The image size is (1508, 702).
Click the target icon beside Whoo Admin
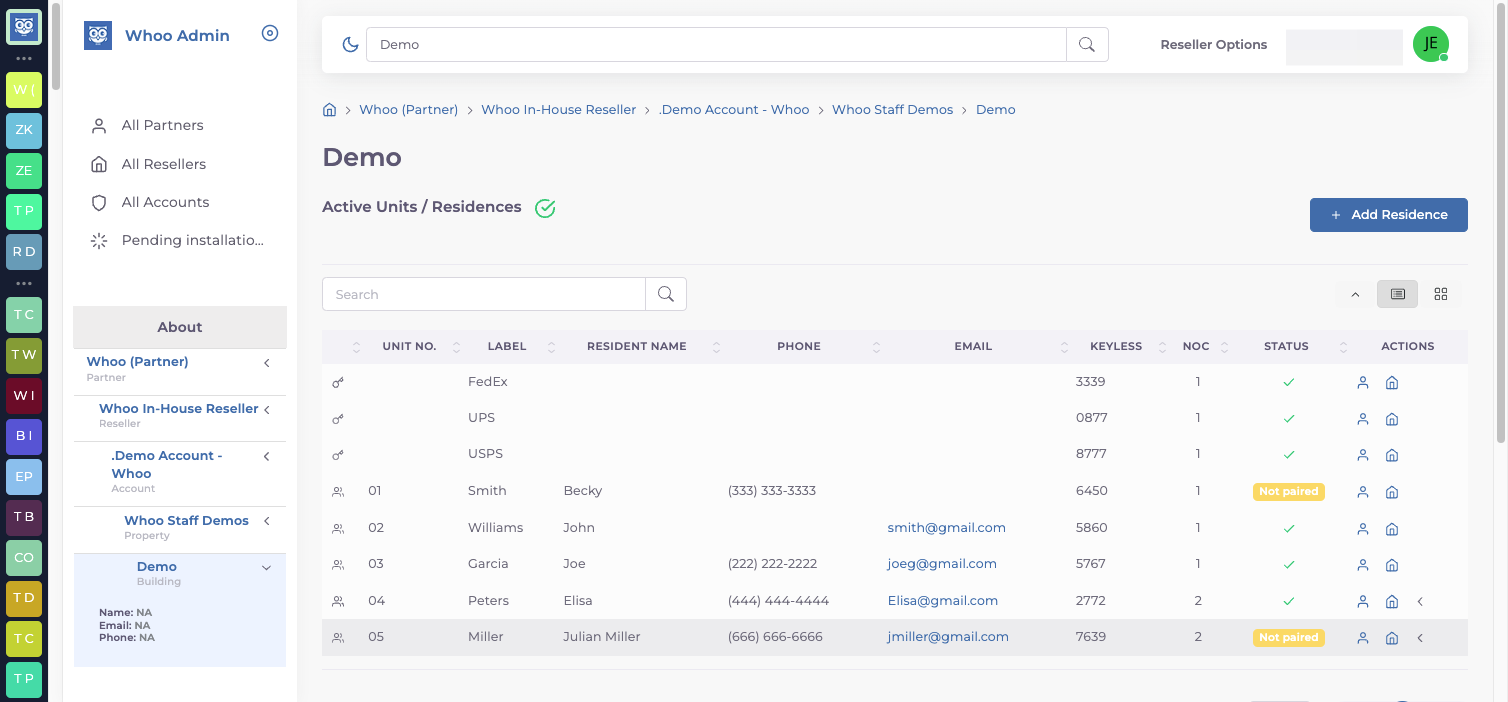click(269, 33)
